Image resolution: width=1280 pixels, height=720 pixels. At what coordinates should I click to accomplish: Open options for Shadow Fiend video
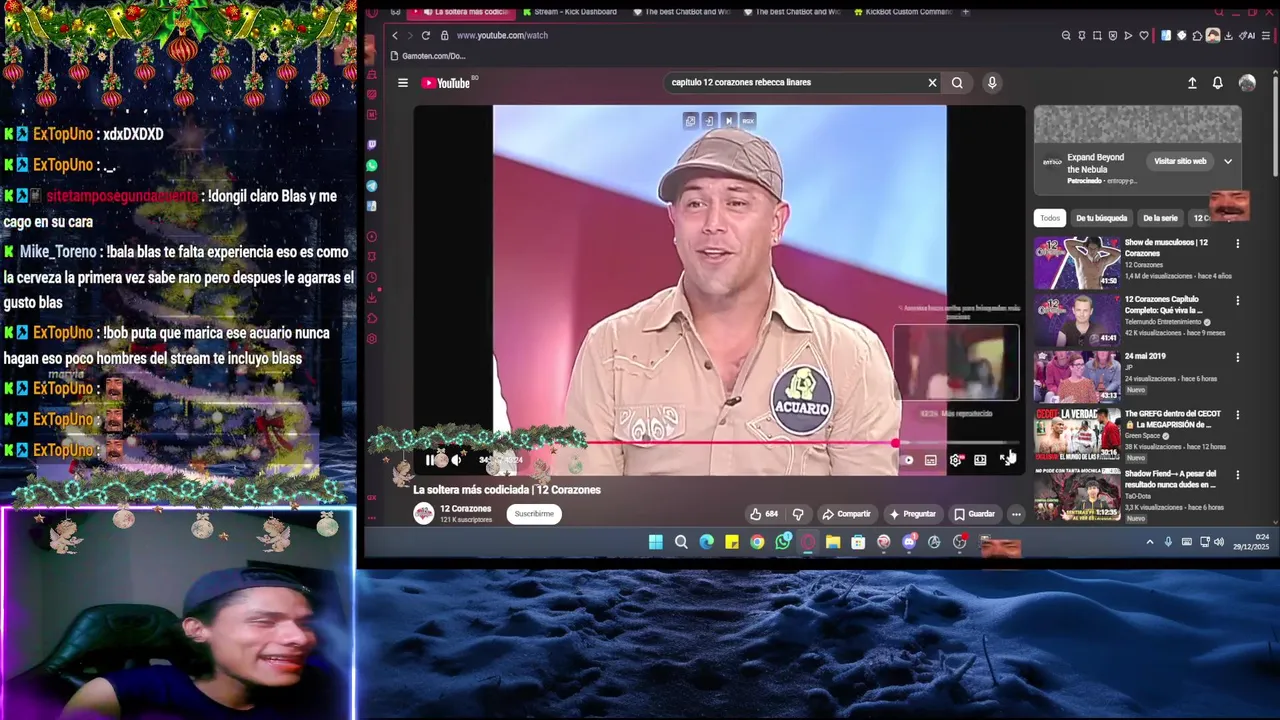[x=1237, y=474]
